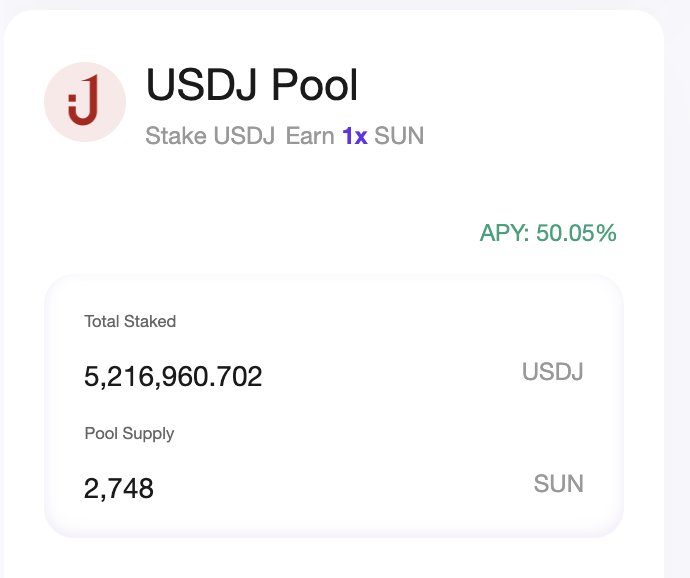Open the USDJ Pool title

(252, 85)
